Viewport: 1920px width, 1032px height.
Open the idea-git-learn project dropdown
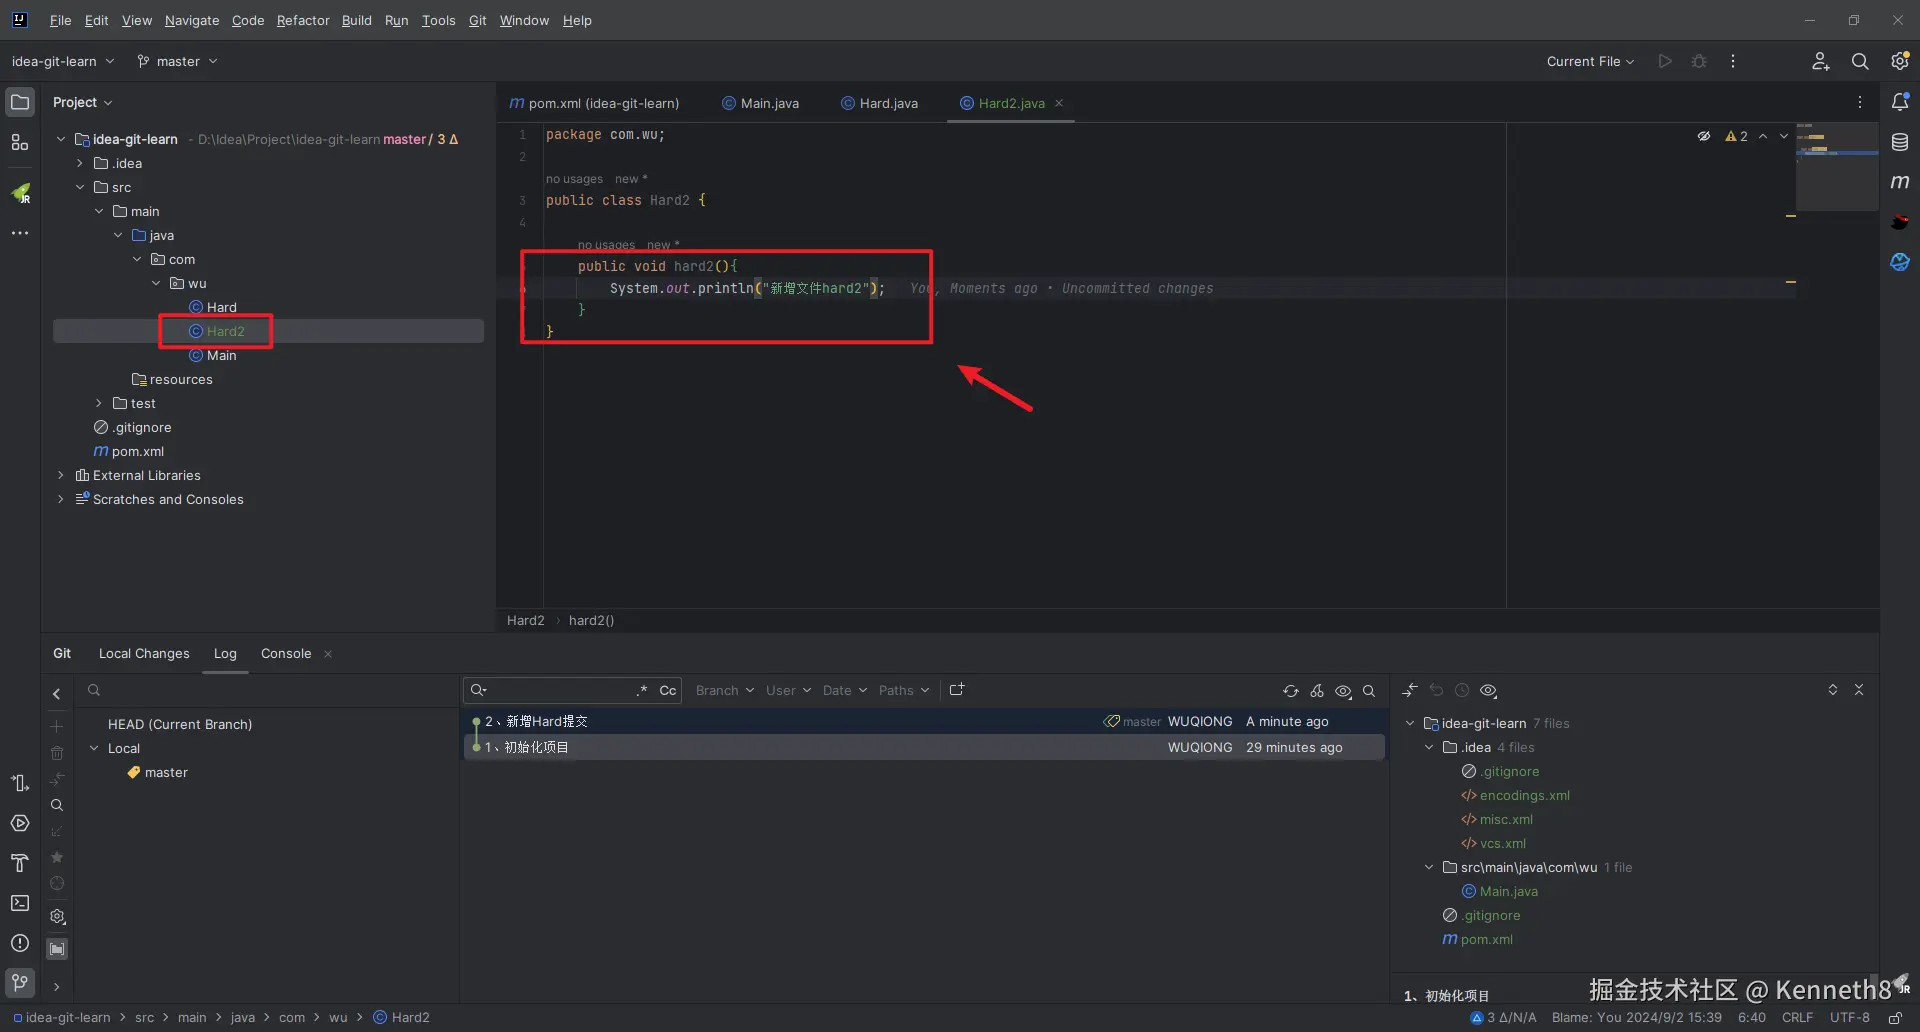pyautogui.click(x=63, y=61)
